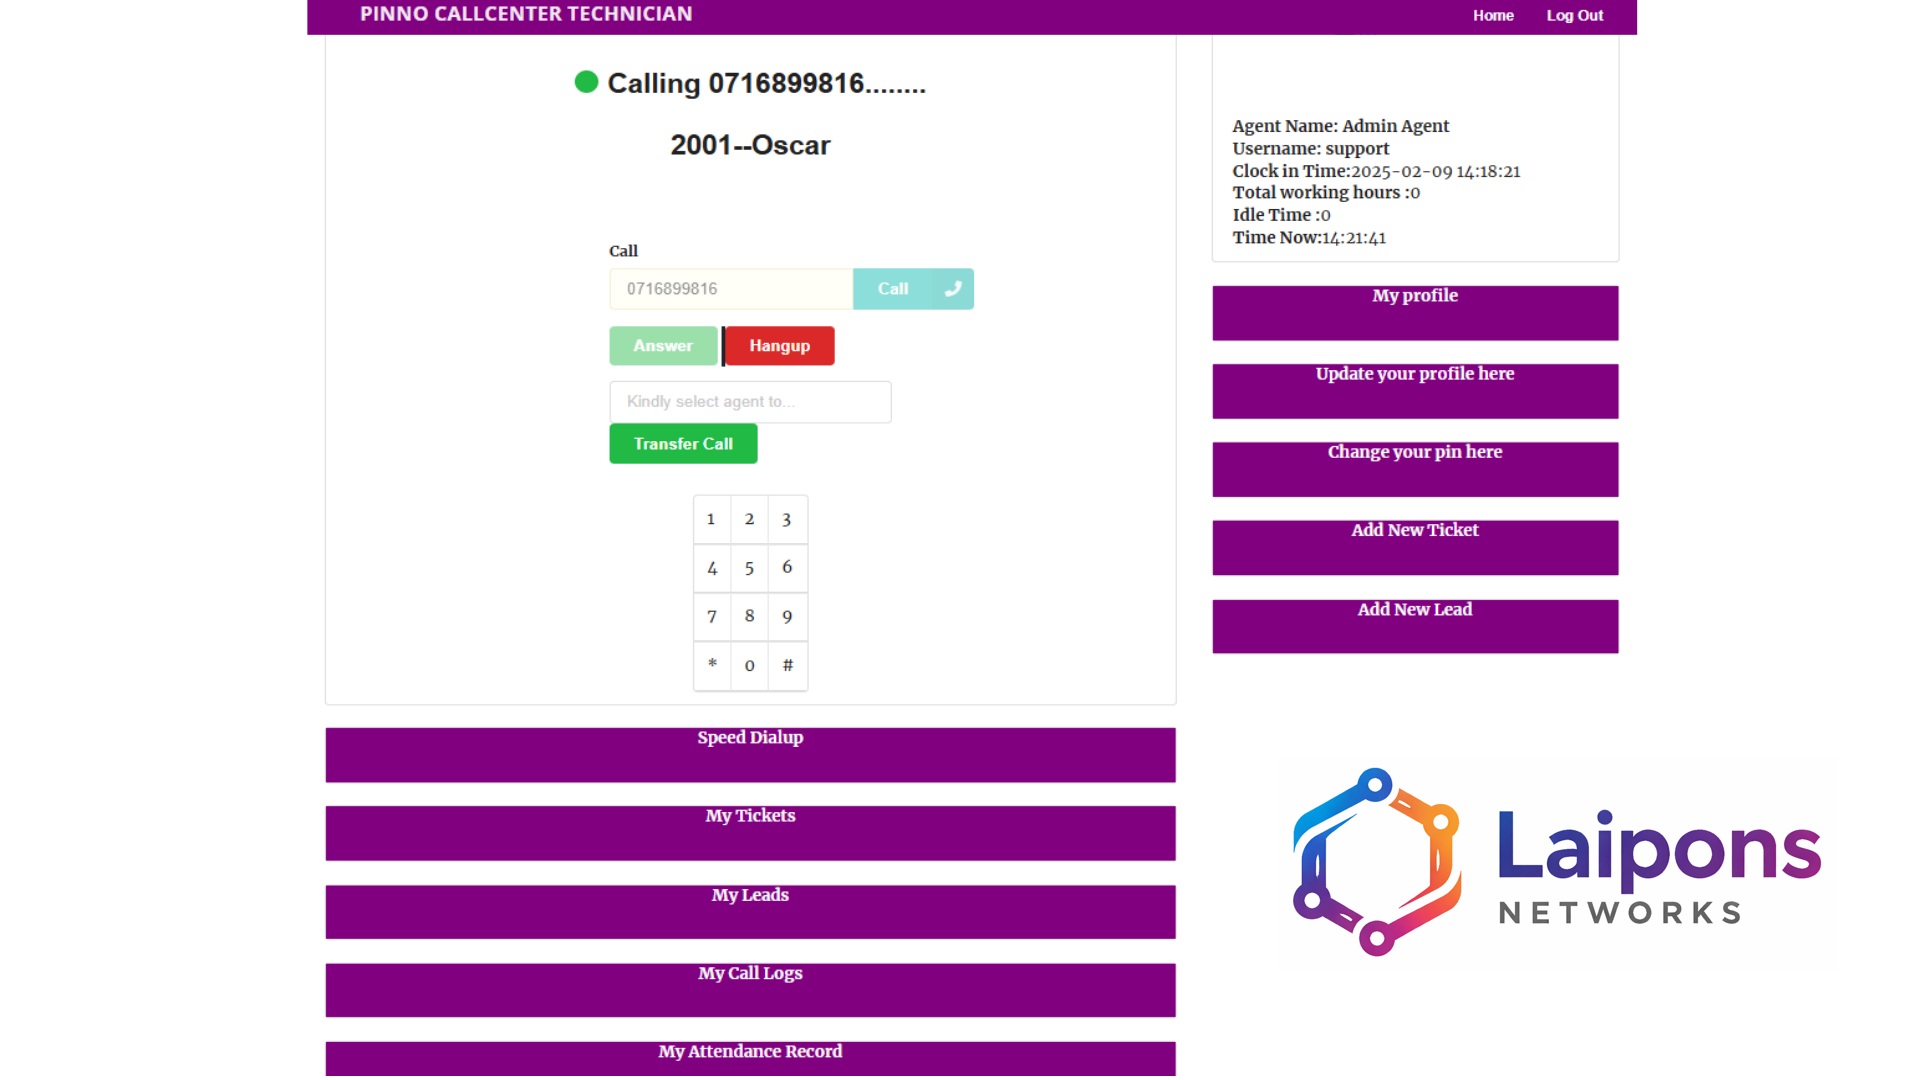Expand the Speed Dialup section
Image resolution: width=1920 pixels, height=1080 pixels.
(x=750, y=754)
